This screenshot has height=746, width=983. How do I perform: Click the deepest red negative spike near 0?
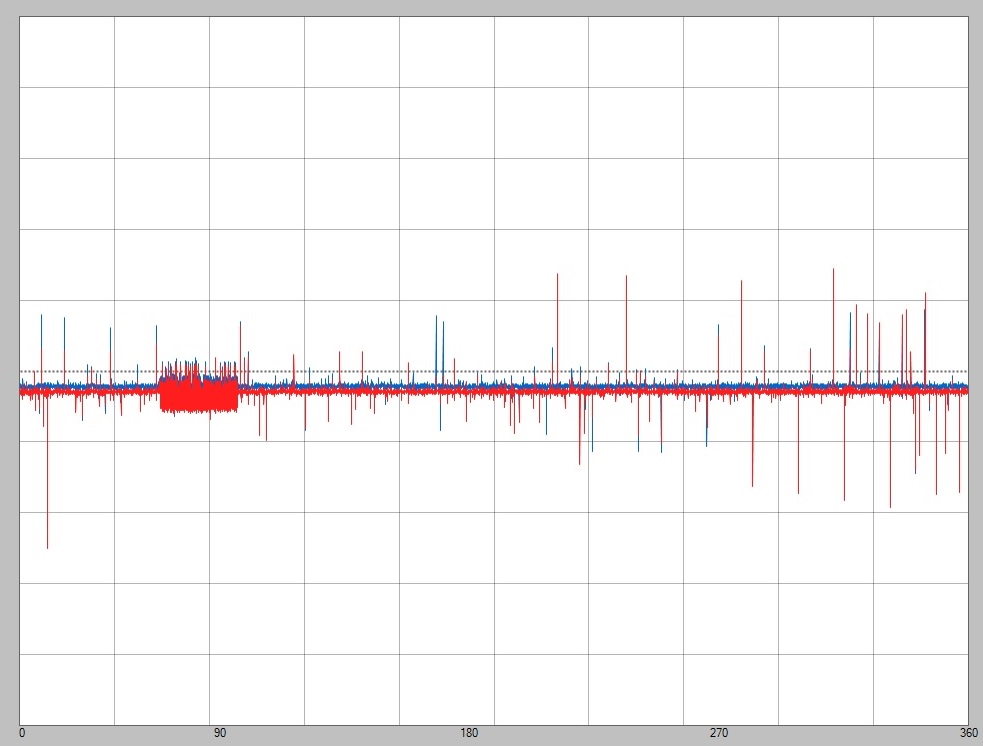pyautogui.click(x=47, y=470)
